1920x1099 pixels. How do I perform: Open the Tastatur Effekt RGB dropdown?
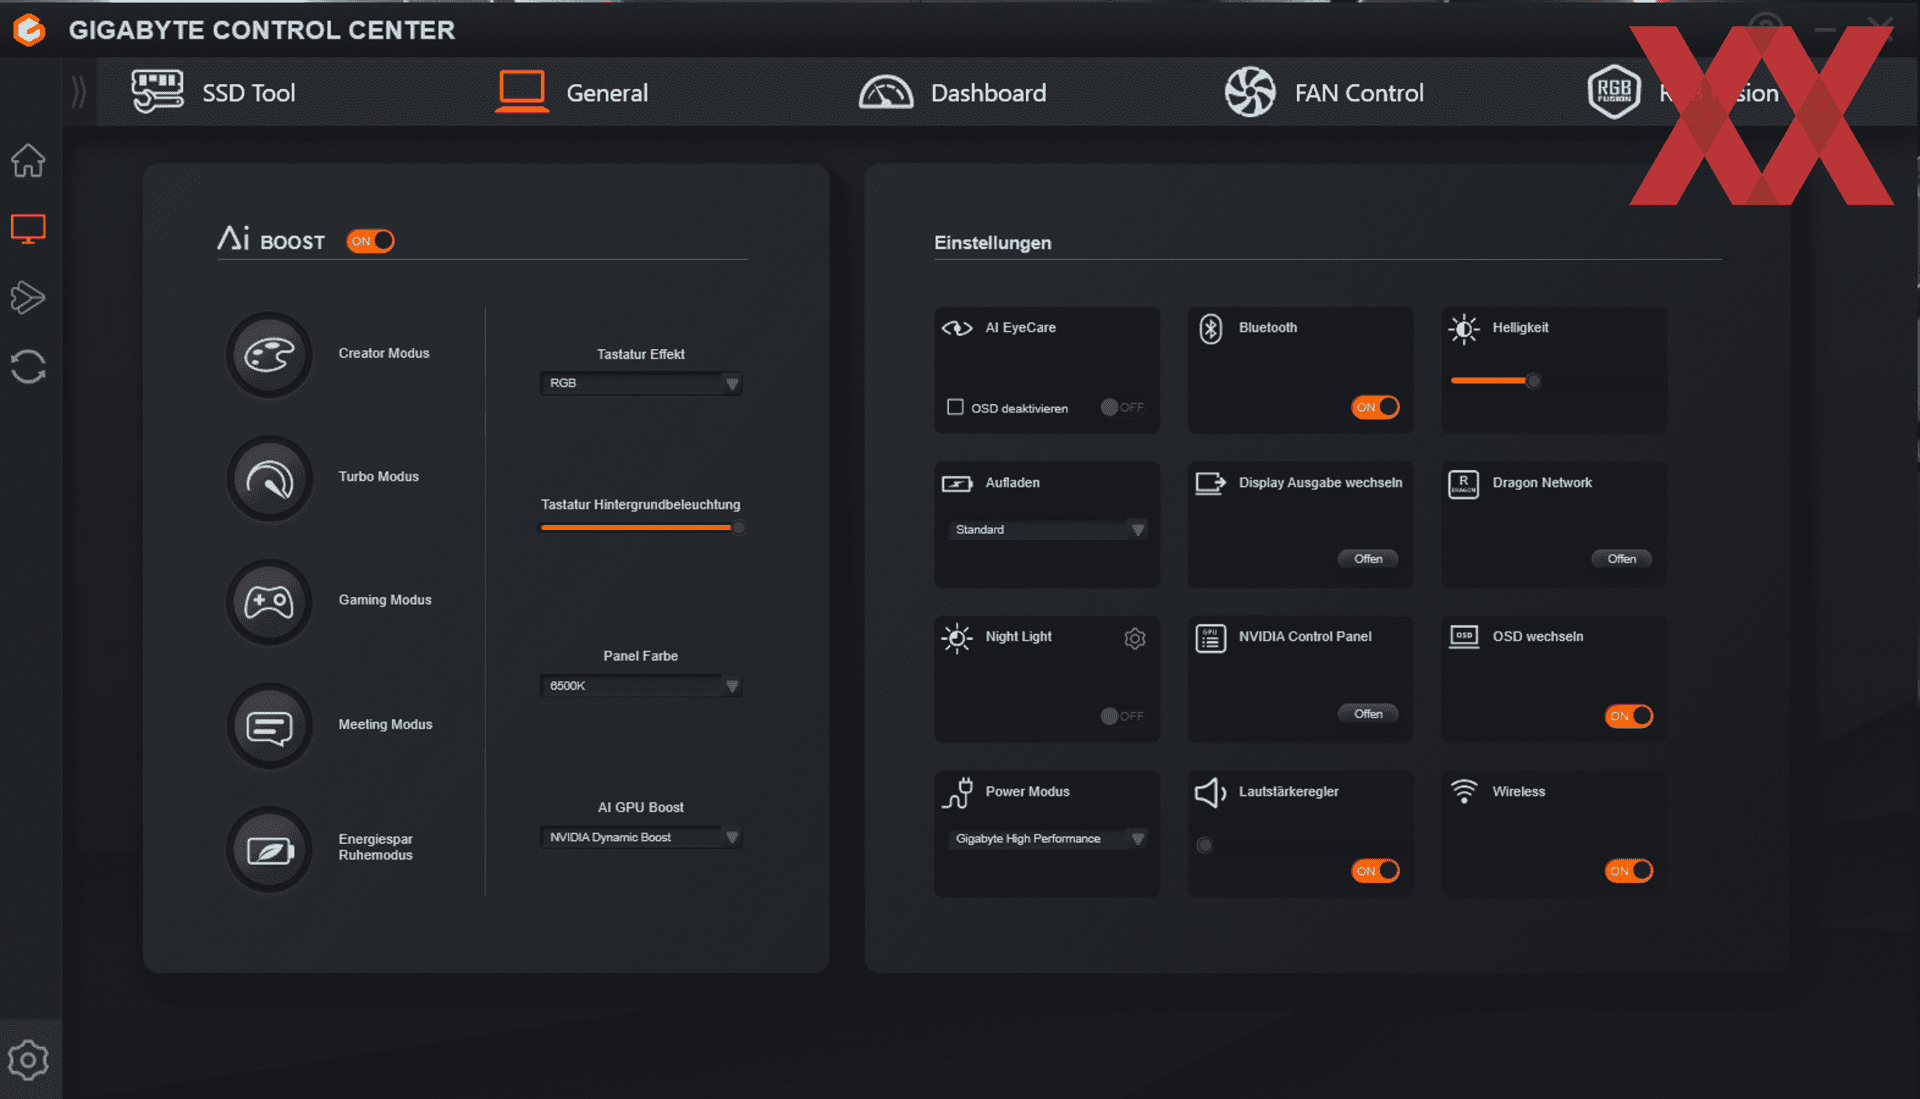641,383
